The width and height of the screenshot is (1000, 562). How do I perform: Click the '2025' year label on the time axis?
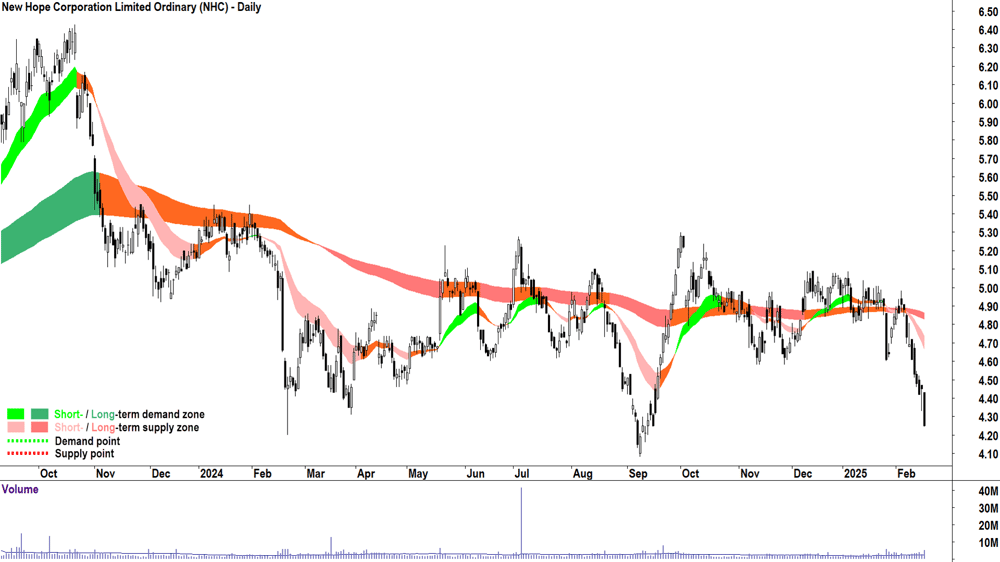tap(855, 473)
